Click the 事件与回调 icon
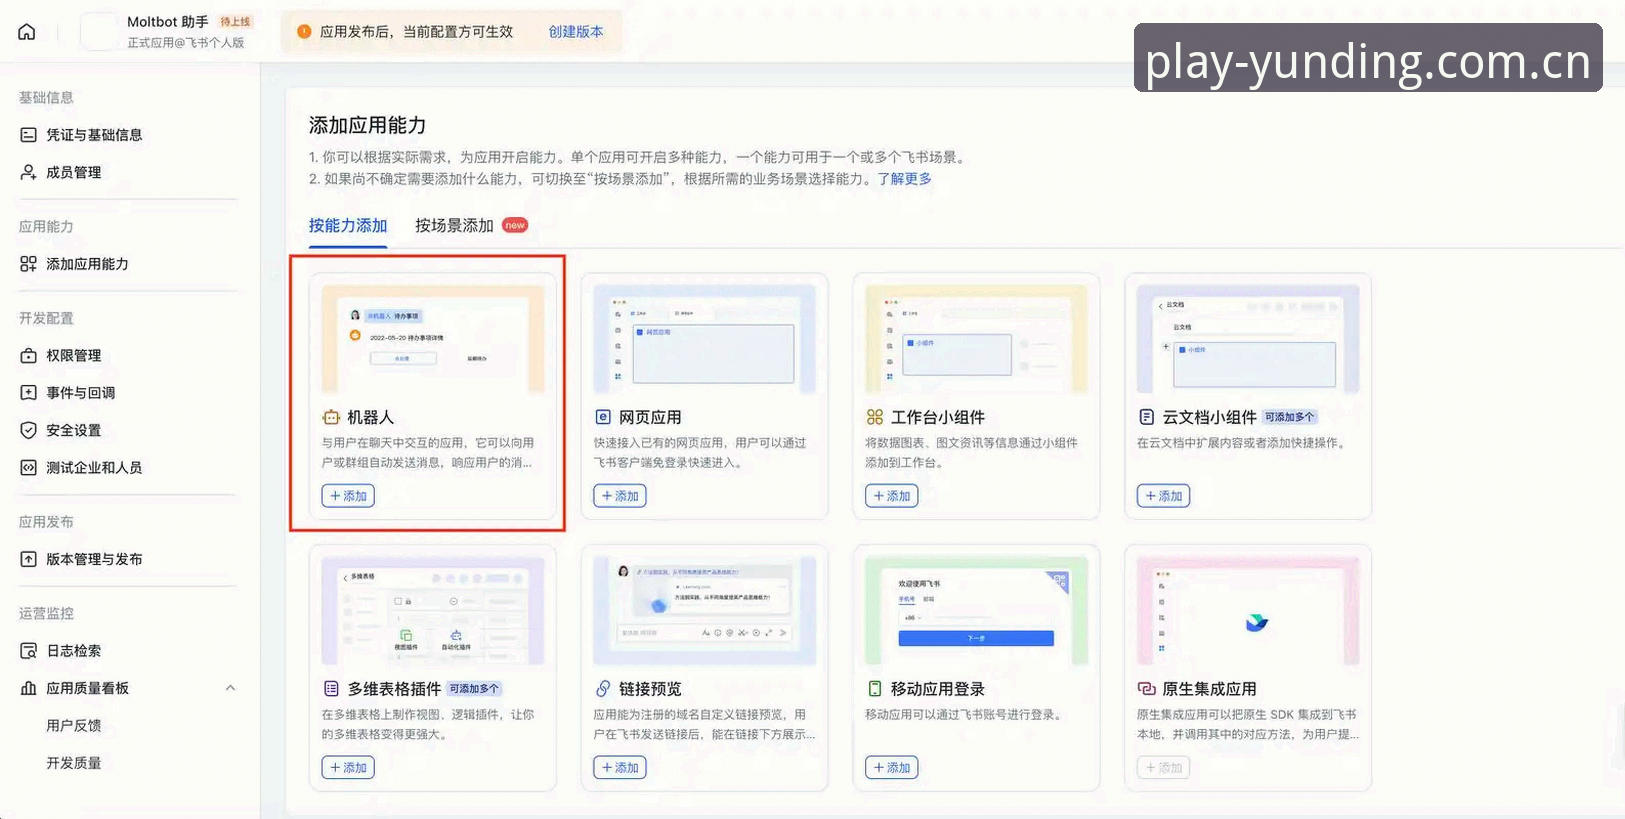1625x819 pixels. click(x=28, y=393)
